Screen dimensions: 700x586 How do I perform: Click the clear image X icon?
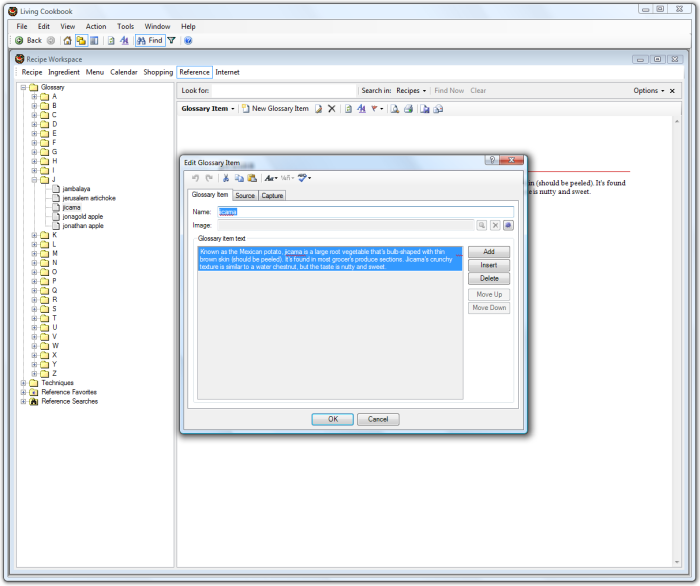click(x=495, y=225)
